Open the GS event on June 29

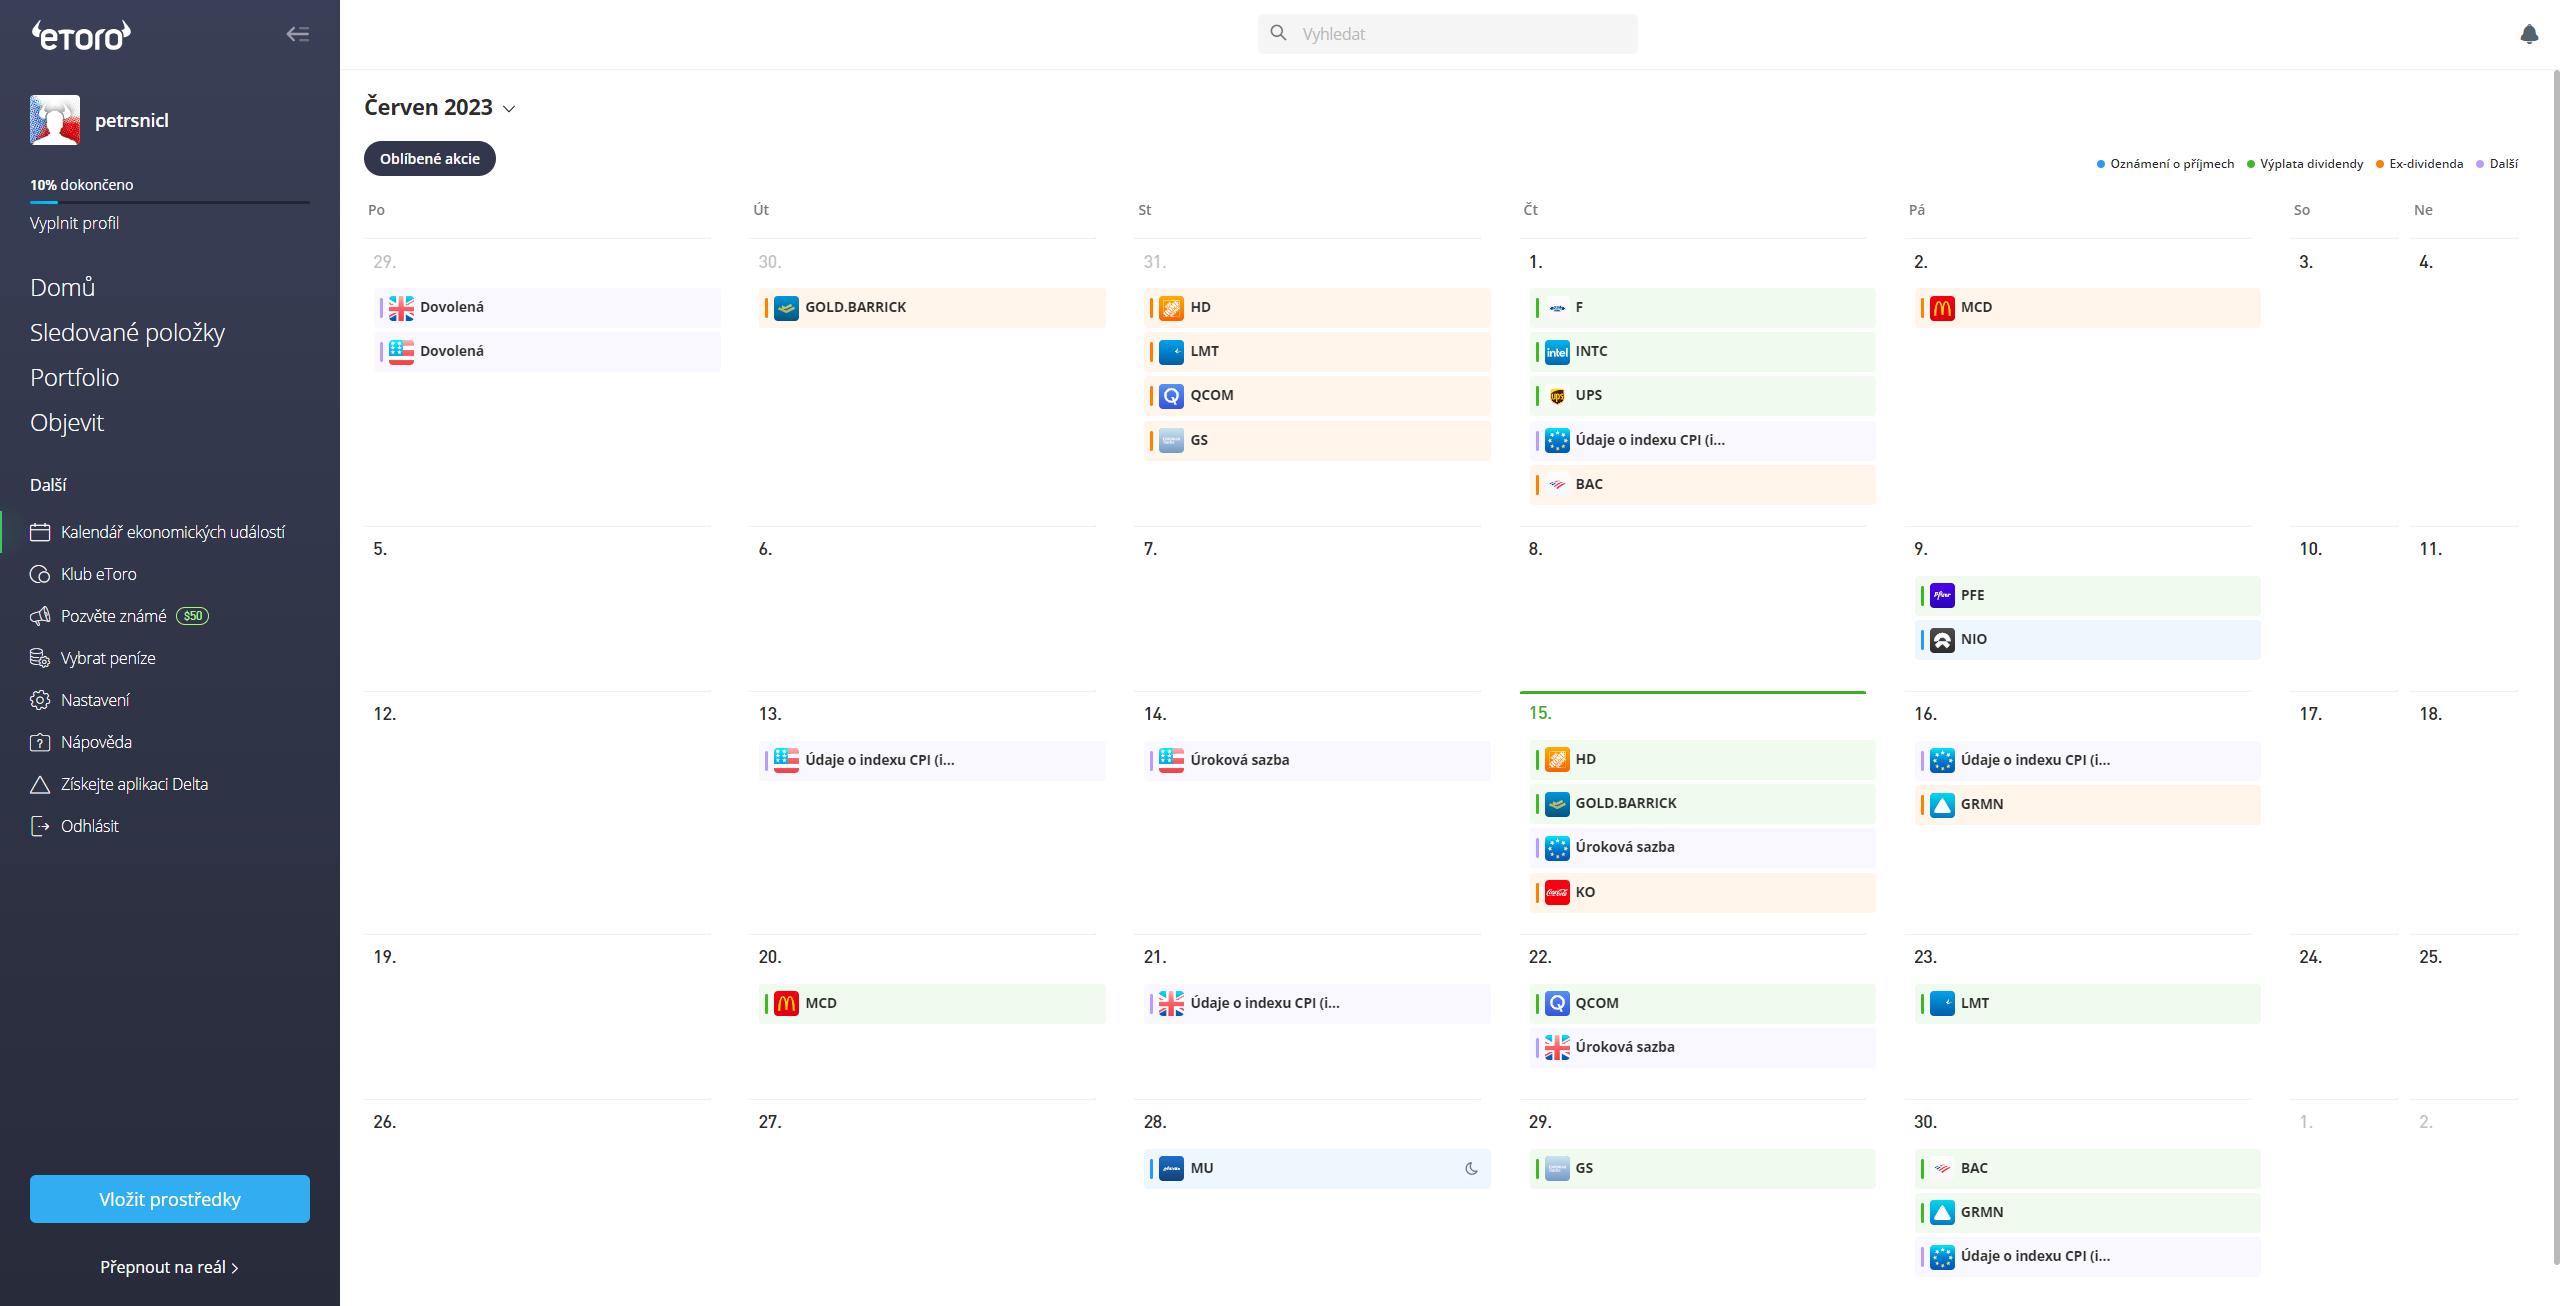click(1702, 1169)
